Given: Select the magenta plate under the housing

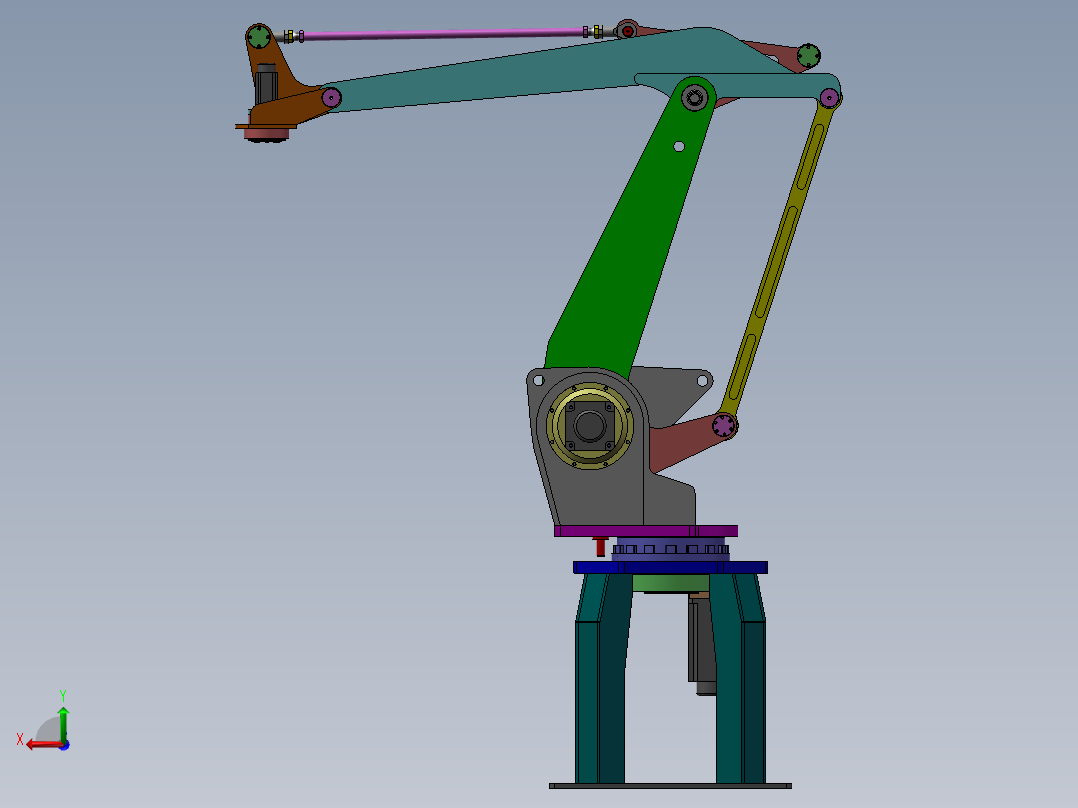Looking at the screenshot, I should pos(646,531).
